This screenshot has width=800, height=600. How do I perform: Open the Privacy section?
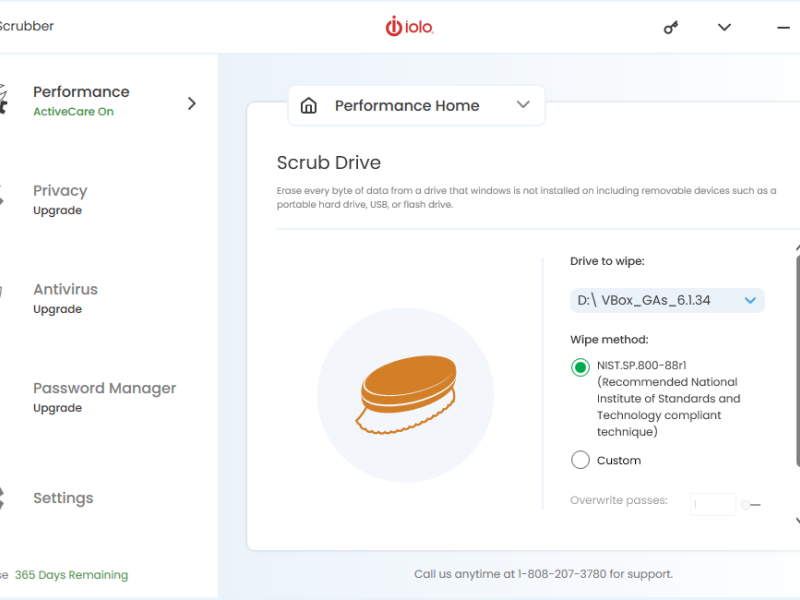point(60,191)
